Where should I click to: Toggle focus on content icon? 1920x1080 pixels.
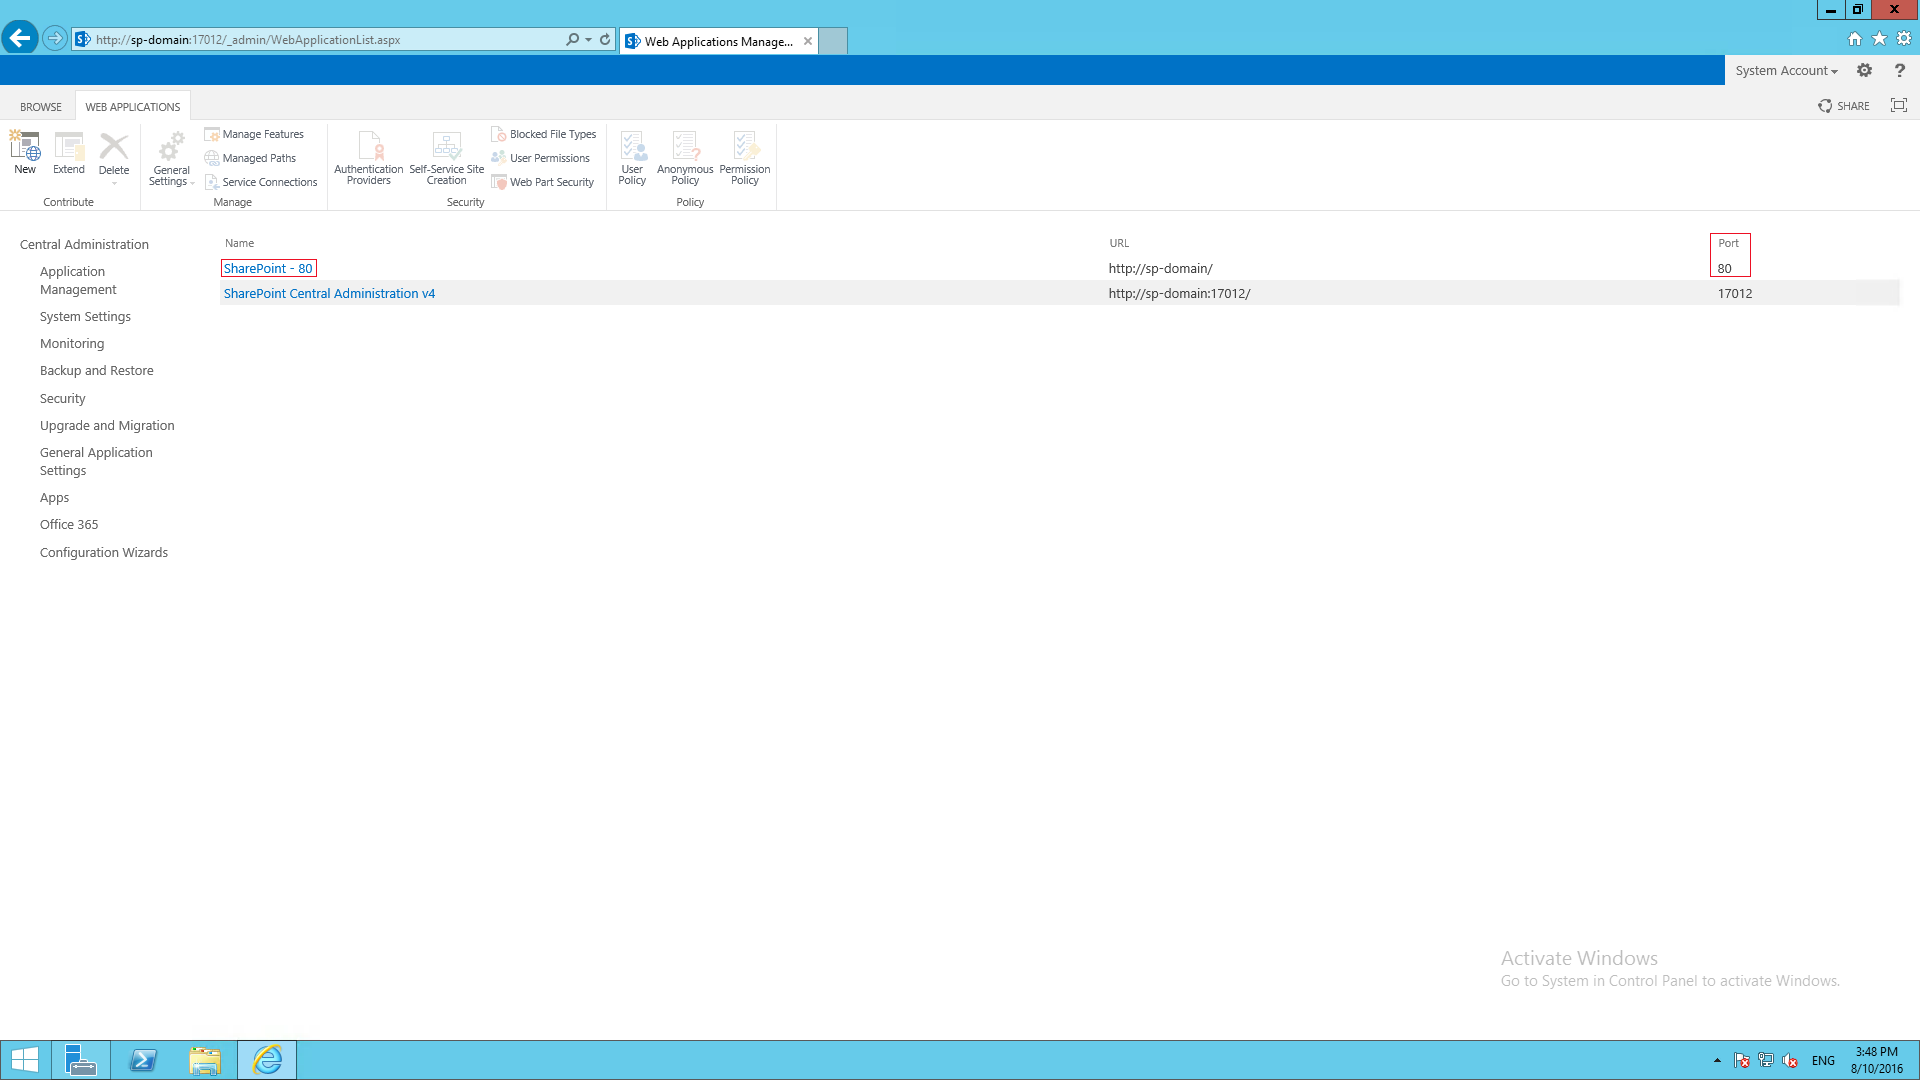pos(1899,105)
